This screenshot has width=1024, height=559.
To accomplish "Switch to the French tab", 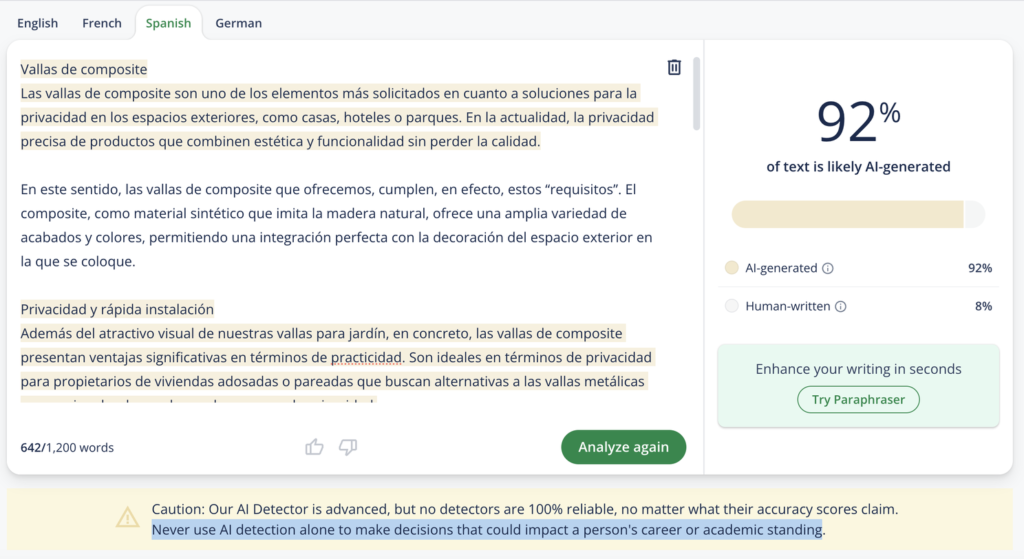I will pos(102,23).
